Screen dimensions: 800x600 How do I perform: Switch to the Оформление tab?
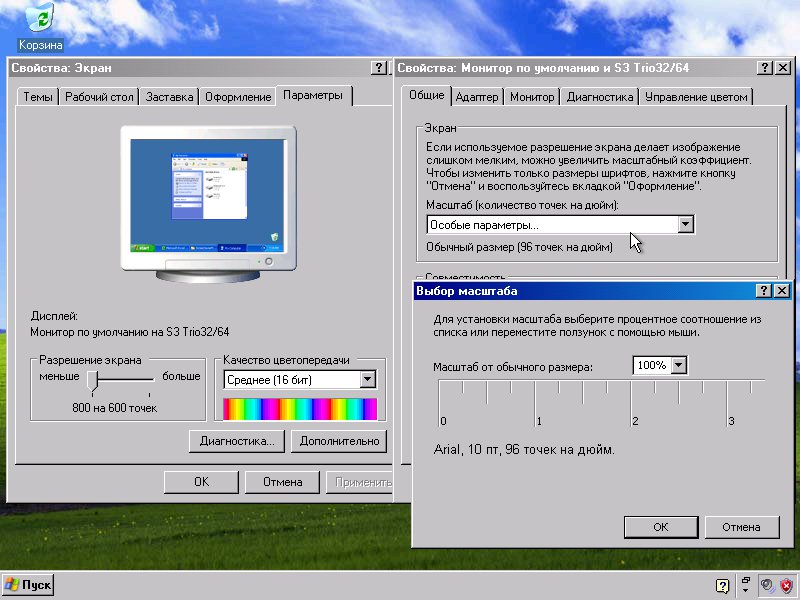238,97
